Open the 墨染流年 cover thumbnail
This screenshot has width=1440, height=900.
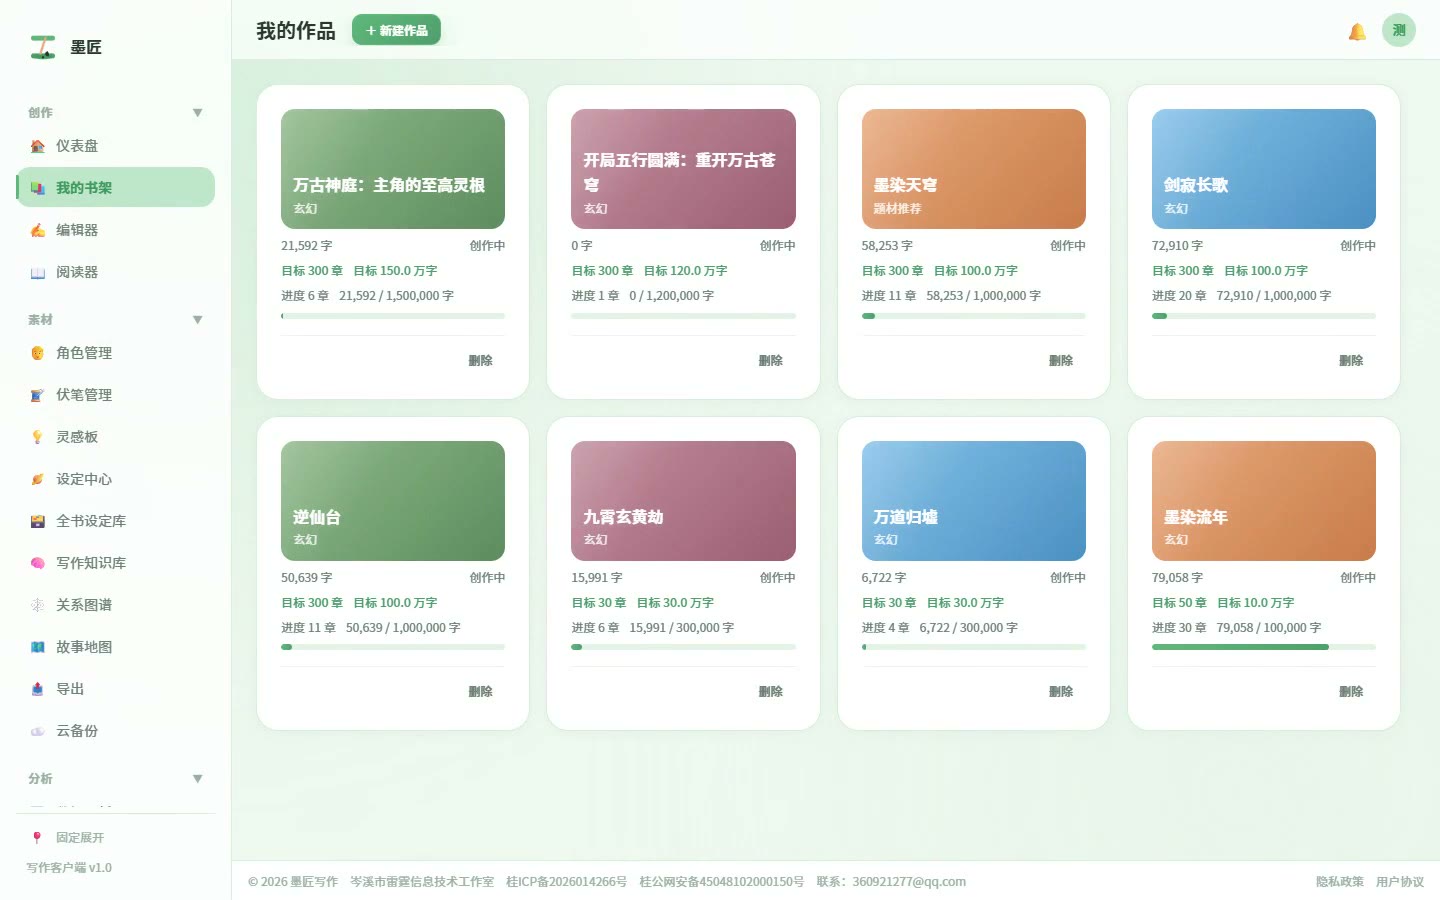(x=1264, y=501)
